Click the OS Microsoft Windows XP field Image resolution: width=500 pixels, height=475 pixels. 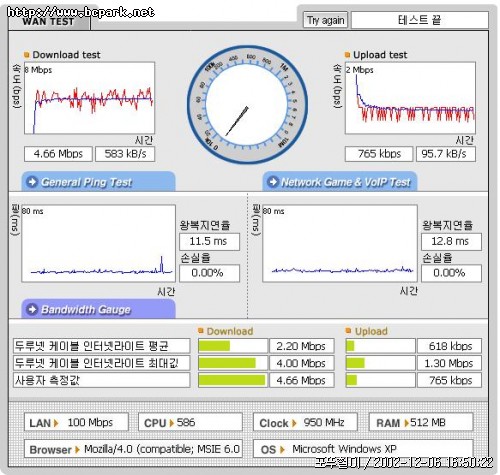(x=363, y=449)
